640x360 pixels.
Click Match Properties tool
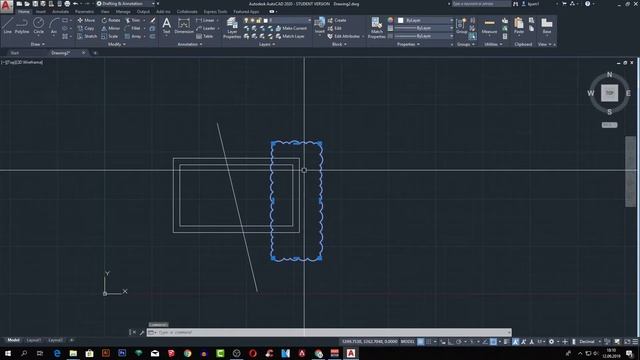click(376, 28)
